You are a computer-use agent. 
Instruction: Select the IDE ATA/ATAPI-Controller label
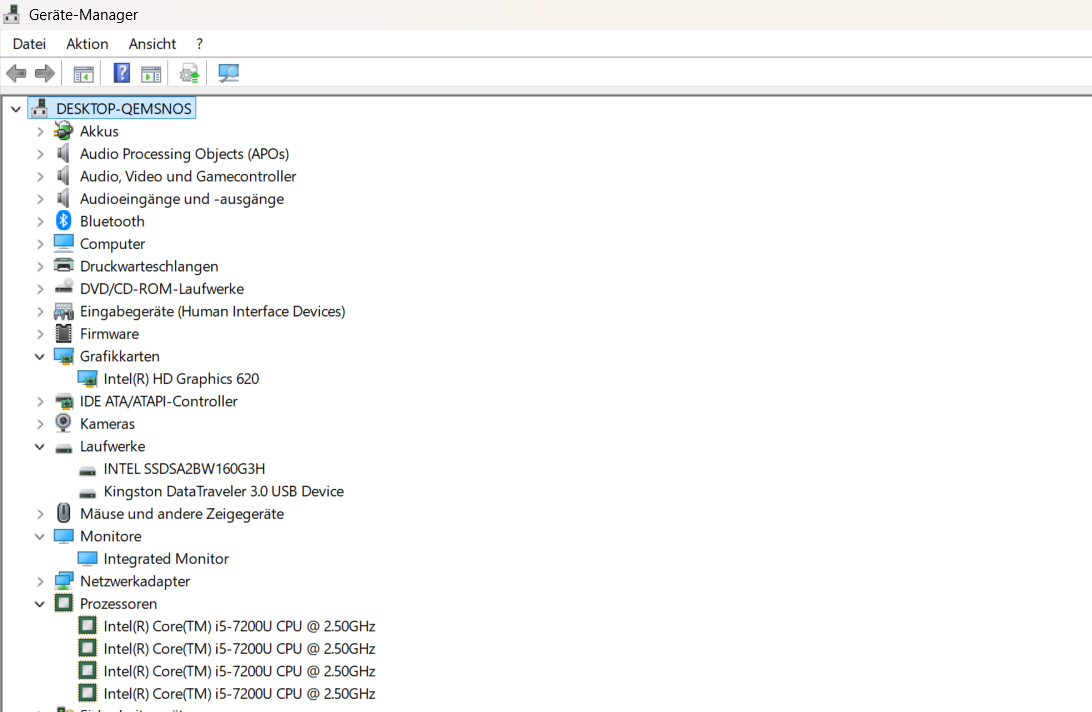[x=159, y=401]
